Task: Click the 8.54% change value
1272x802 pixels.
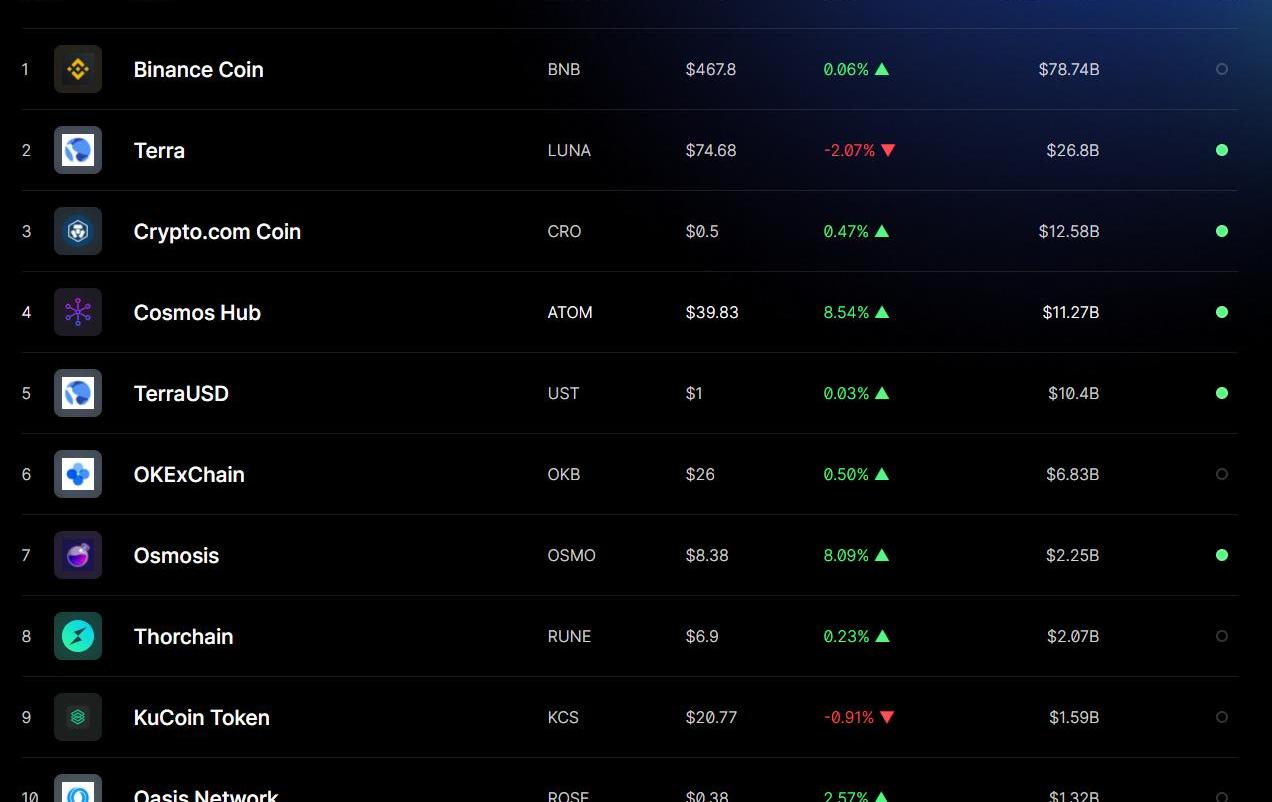Action: click(x=846, y=312)
